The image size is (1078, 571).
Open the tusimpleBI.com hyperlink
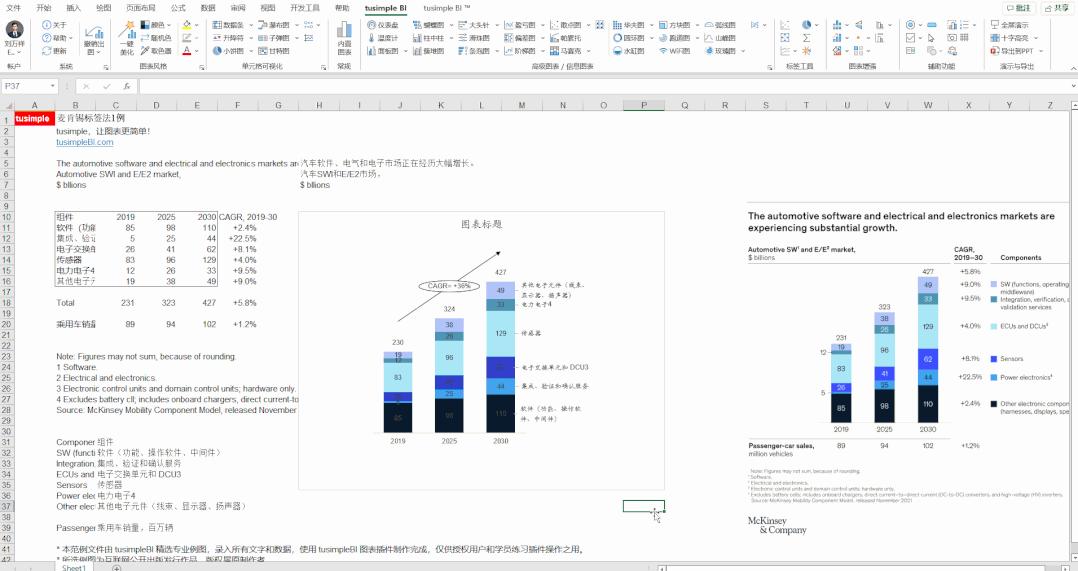click(x=85, y=142)
